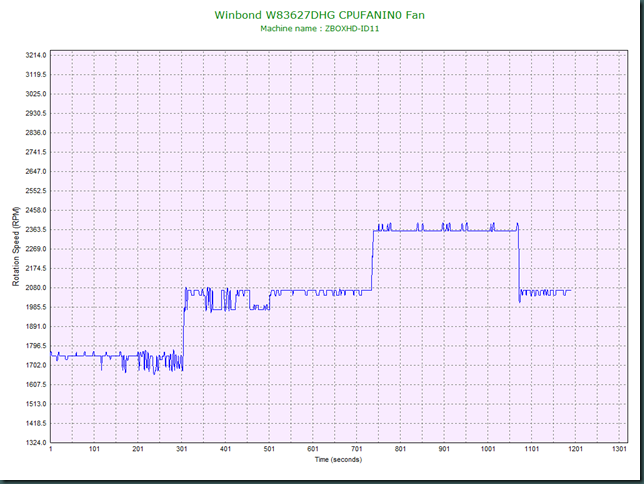Viewport: 644px width, 484px height.
Task: Click the 3214.0 y-axis value
Action: [x=36, y=55]
